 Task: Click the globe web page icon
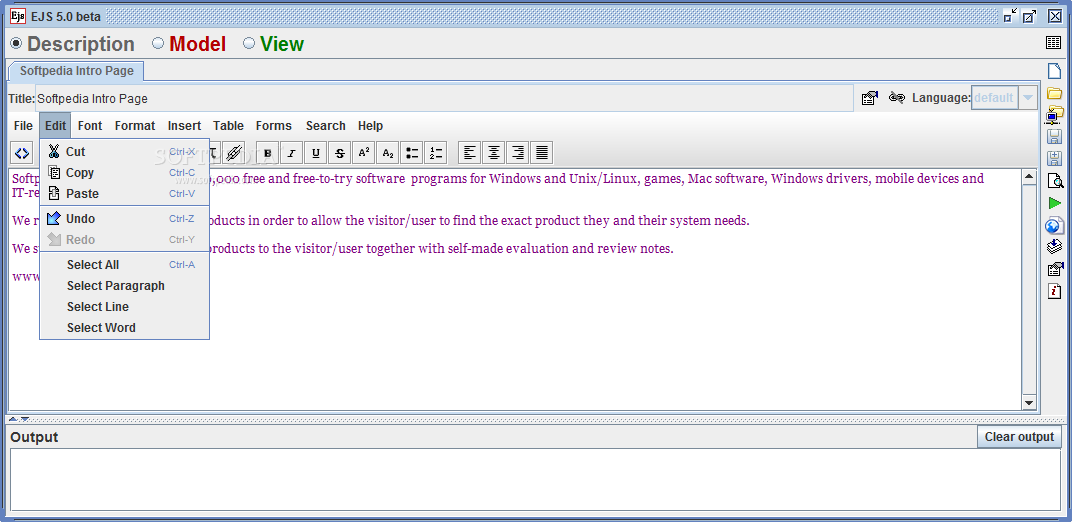click(x=1055, y=225)
